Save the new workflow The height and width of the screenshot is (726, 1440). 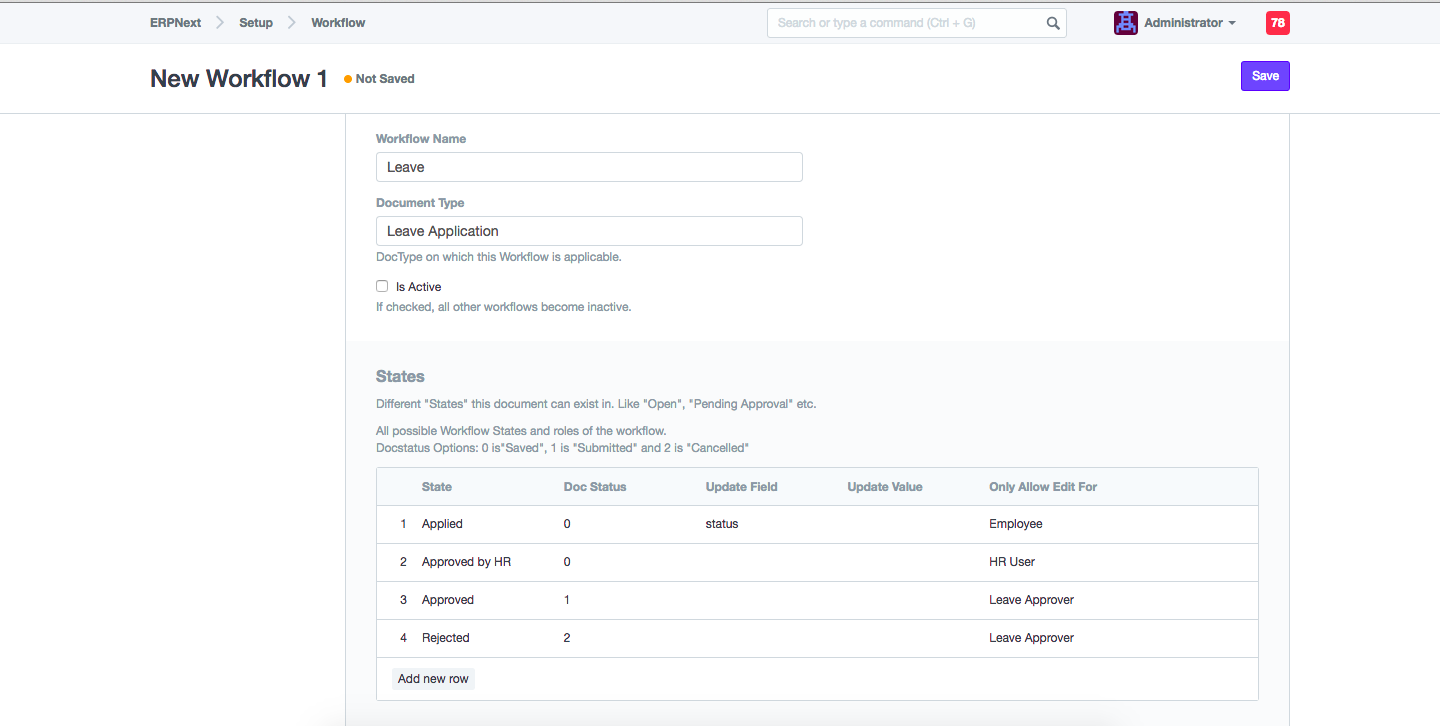click(1265, 76)
